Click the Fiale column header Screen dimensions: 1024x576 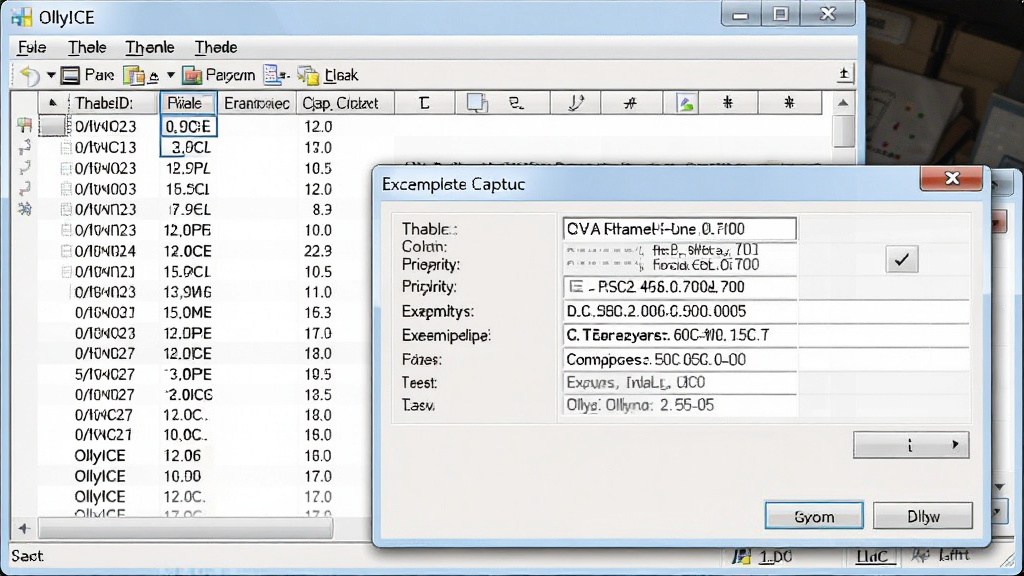[188, 103]
